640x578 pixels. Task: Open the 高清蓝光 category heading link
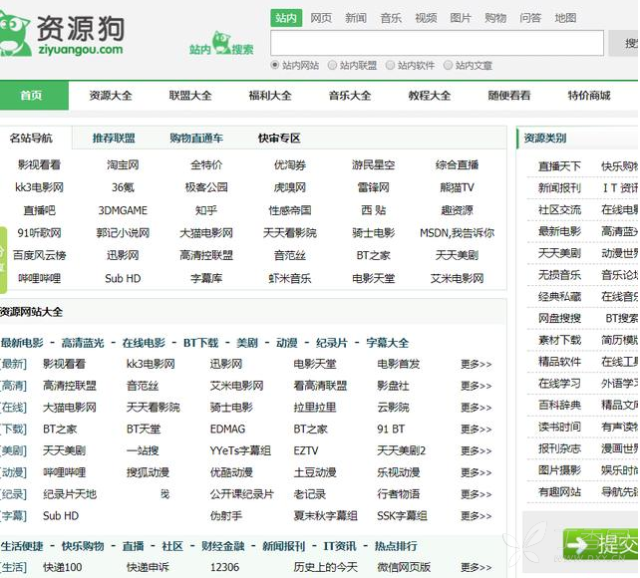pos(83,343)
